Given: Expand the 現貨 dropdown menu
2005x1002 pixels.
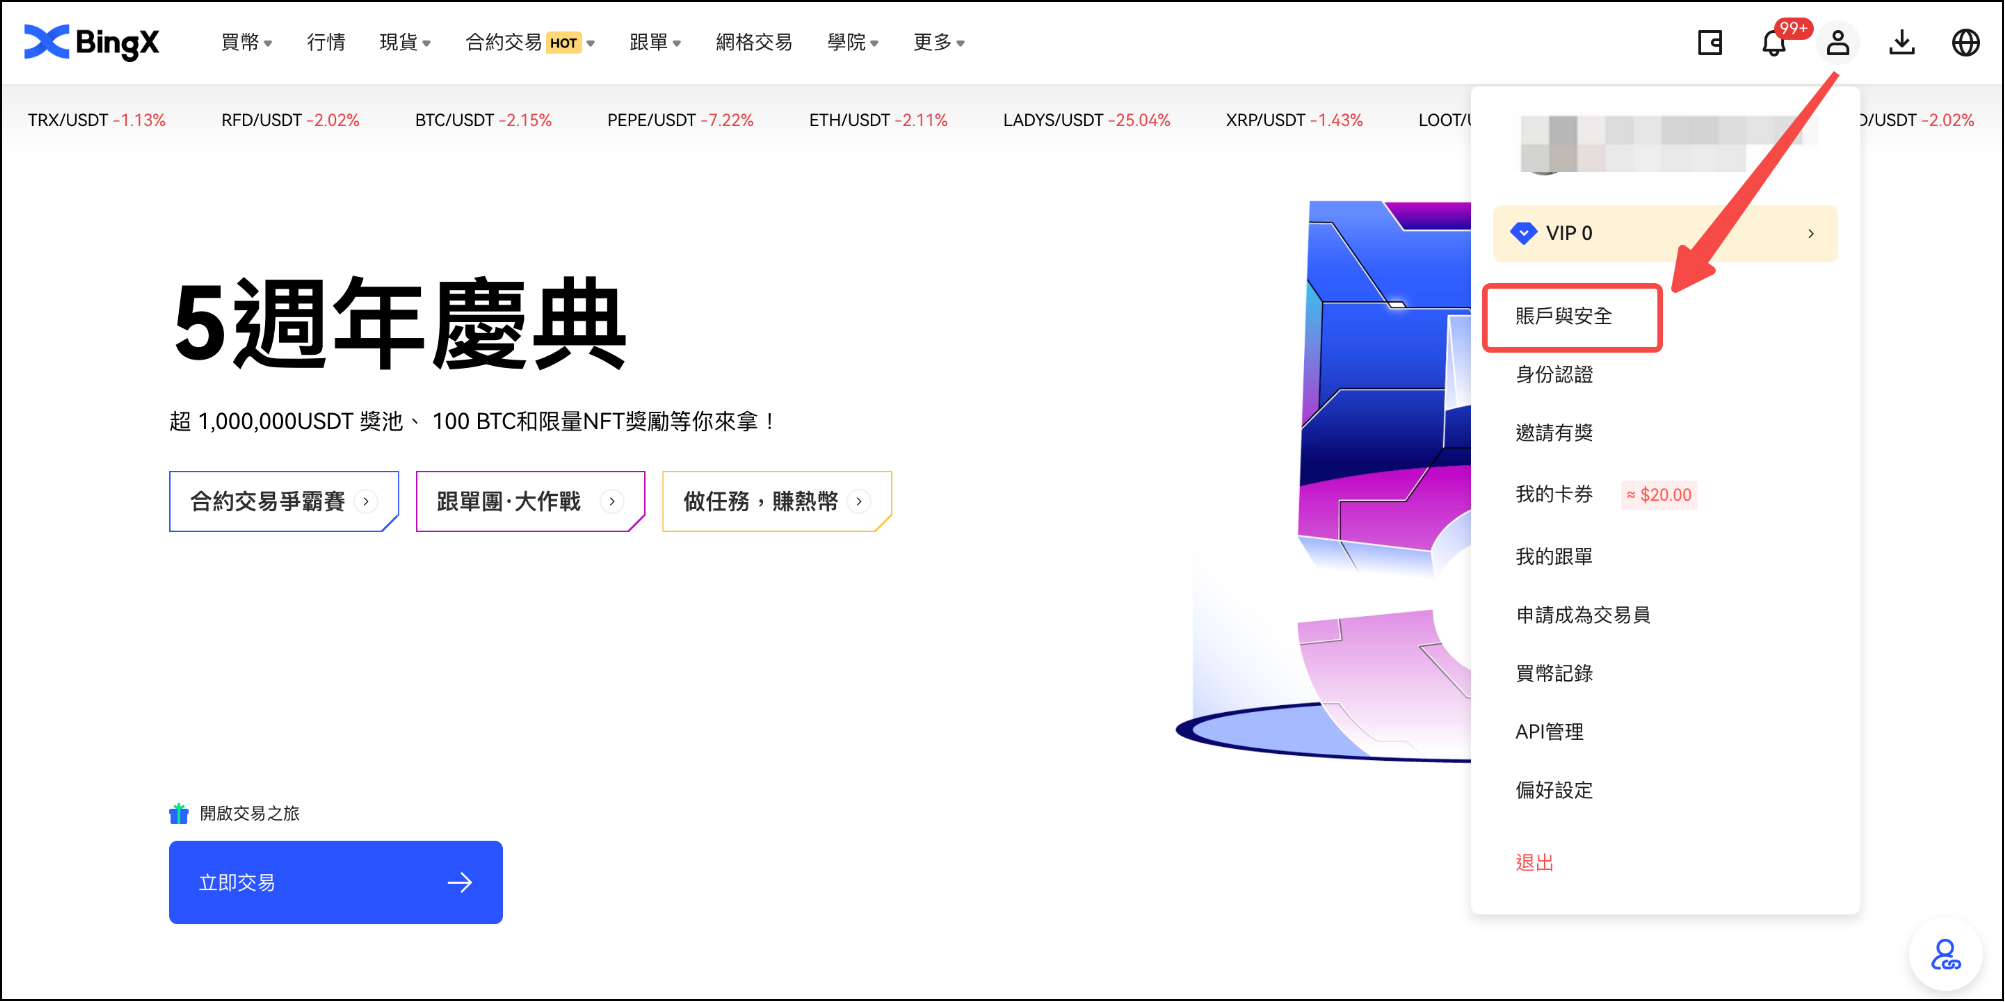Looking at the screenshot, I should [x=405, y=42].
